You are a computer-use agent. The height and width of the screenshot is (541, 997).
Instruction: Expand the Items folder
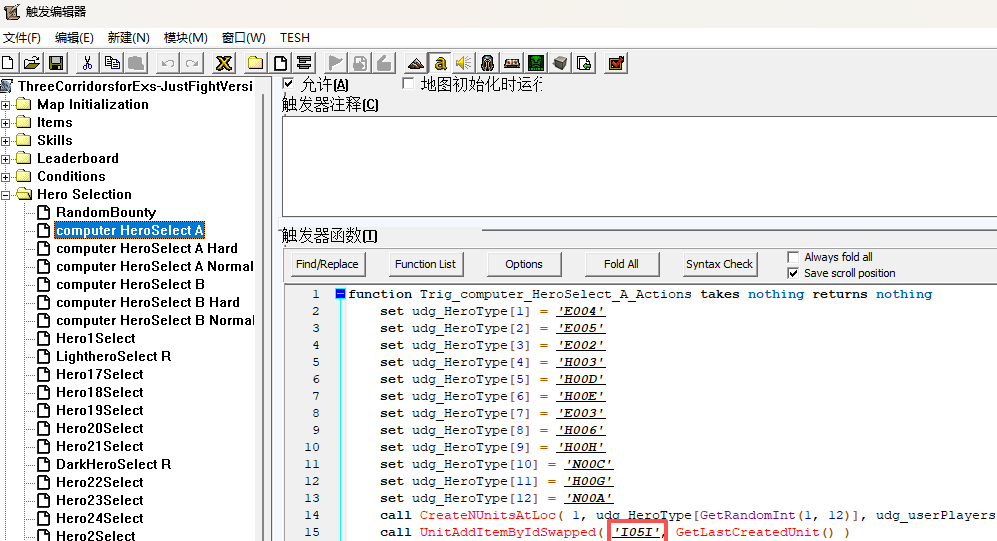tap(6, 123)
